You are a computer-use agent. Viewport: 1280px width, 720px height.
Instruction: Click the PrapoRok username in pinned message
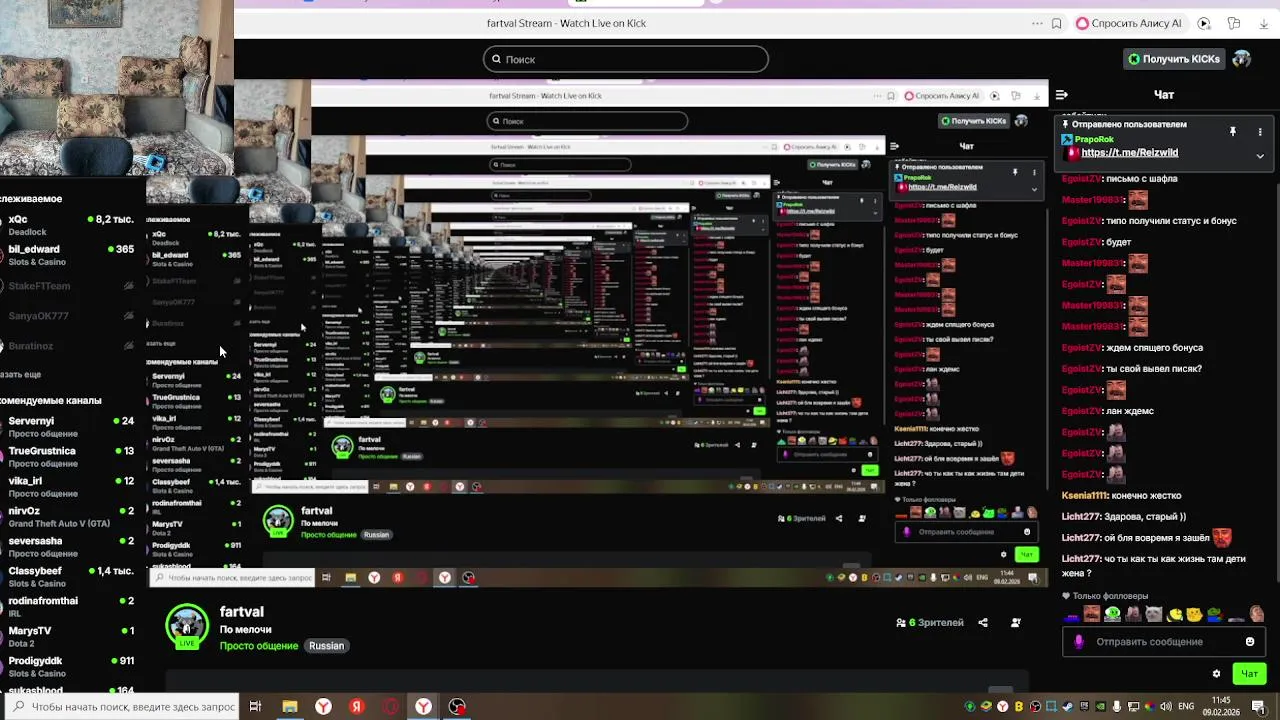point(1094,139)
